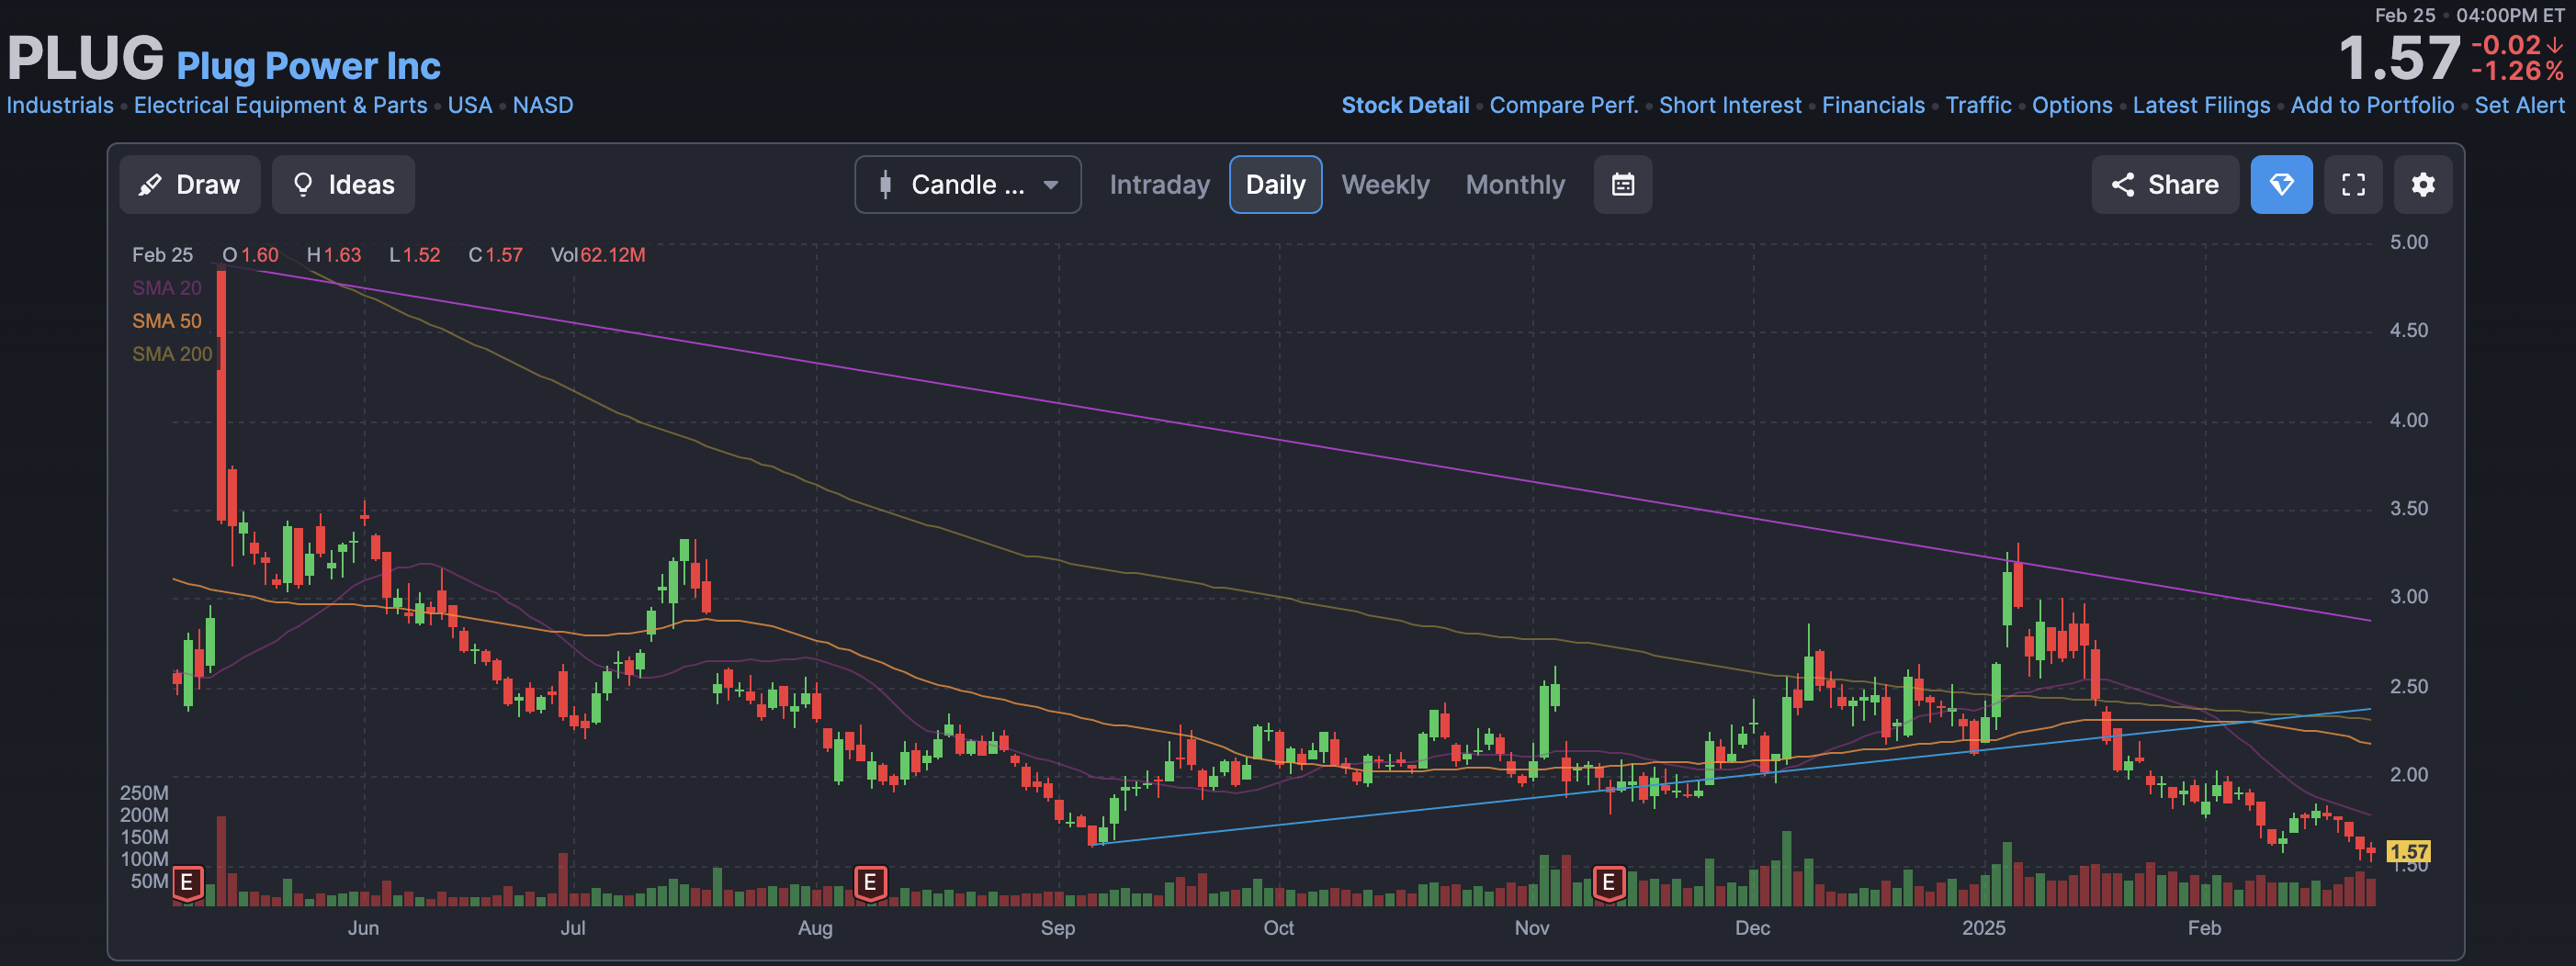The width and height of the screenshot is (2576, 966).
Task: Open Traffic page
Action: coord(1978,106)
